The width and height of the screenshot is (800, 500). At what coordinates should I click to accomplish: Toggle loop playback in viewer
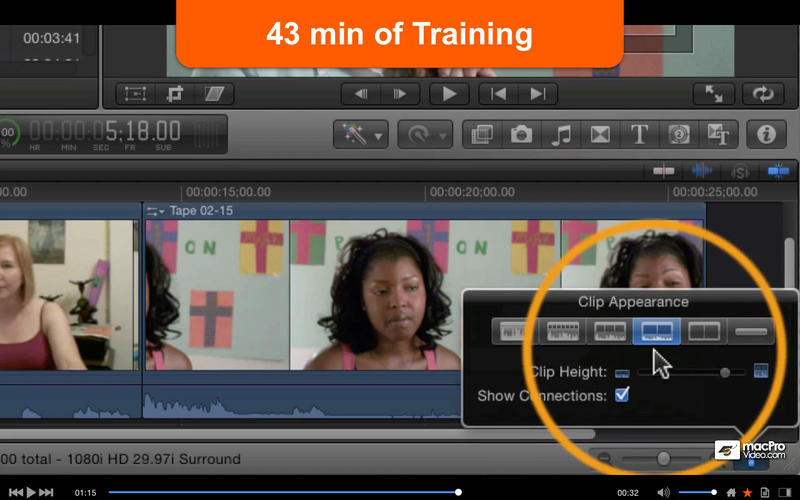(x=765, y=94)
